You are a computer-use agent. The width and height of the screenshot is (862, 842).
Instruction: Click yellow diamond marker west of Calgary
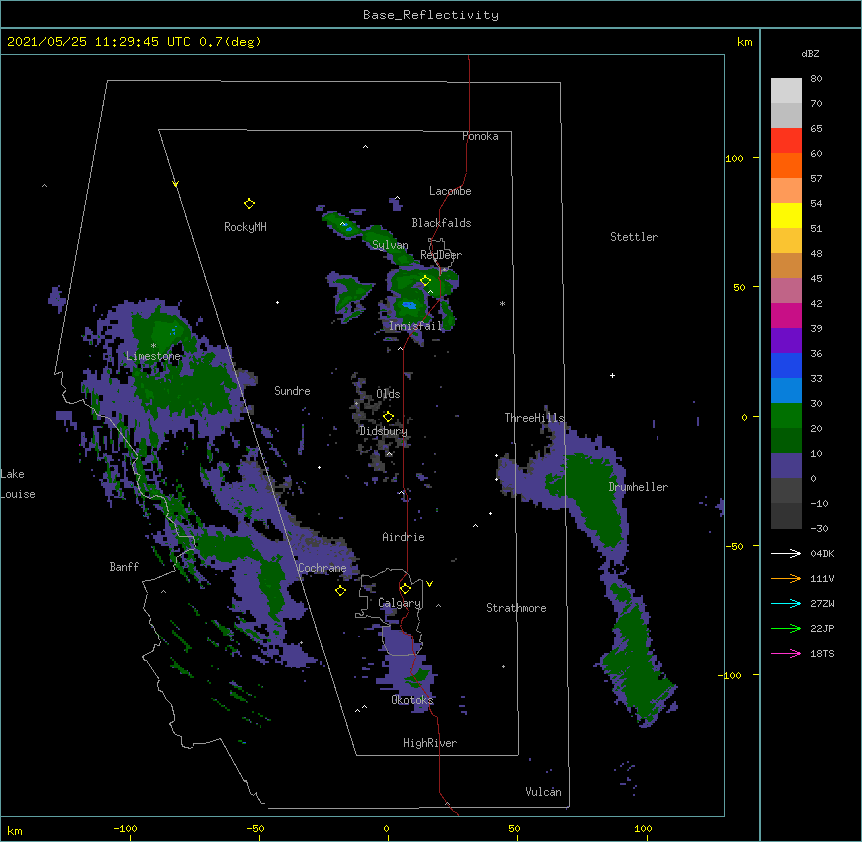(x=340, y=591)
